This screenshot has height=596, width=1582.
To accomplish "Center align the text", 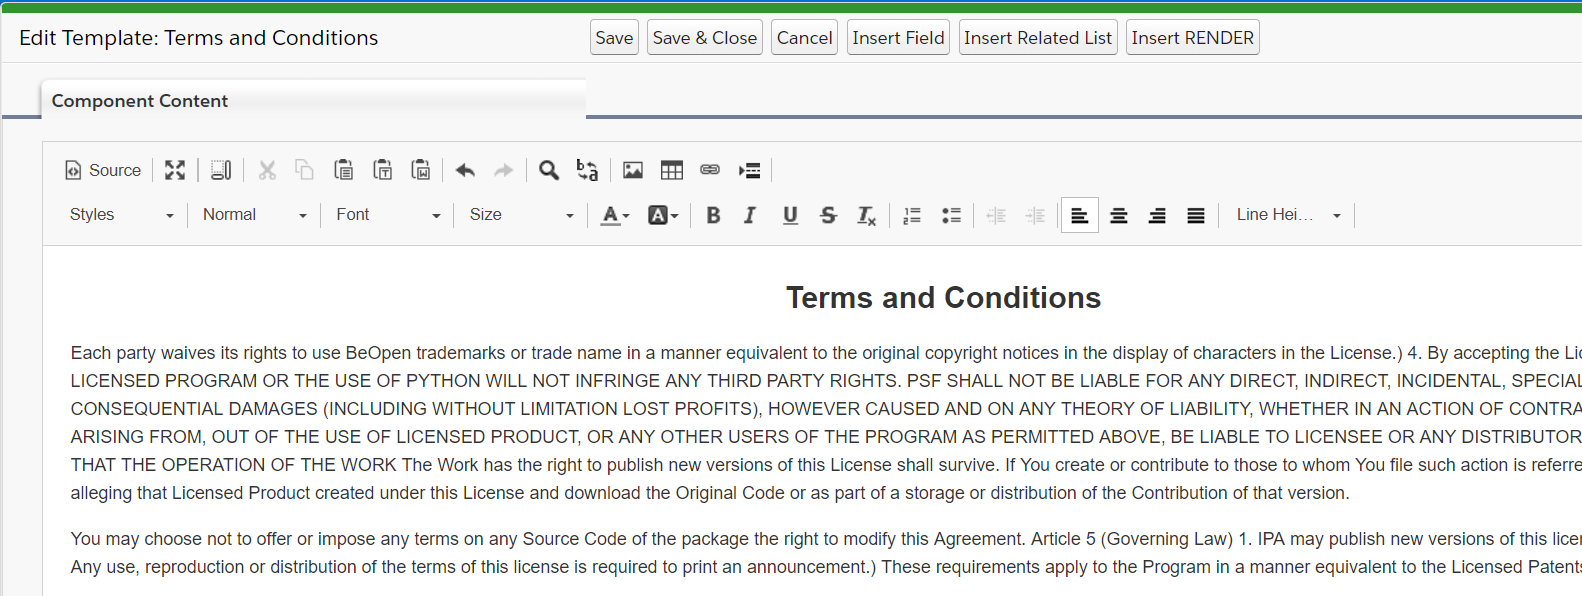I will click(1119, 215).
